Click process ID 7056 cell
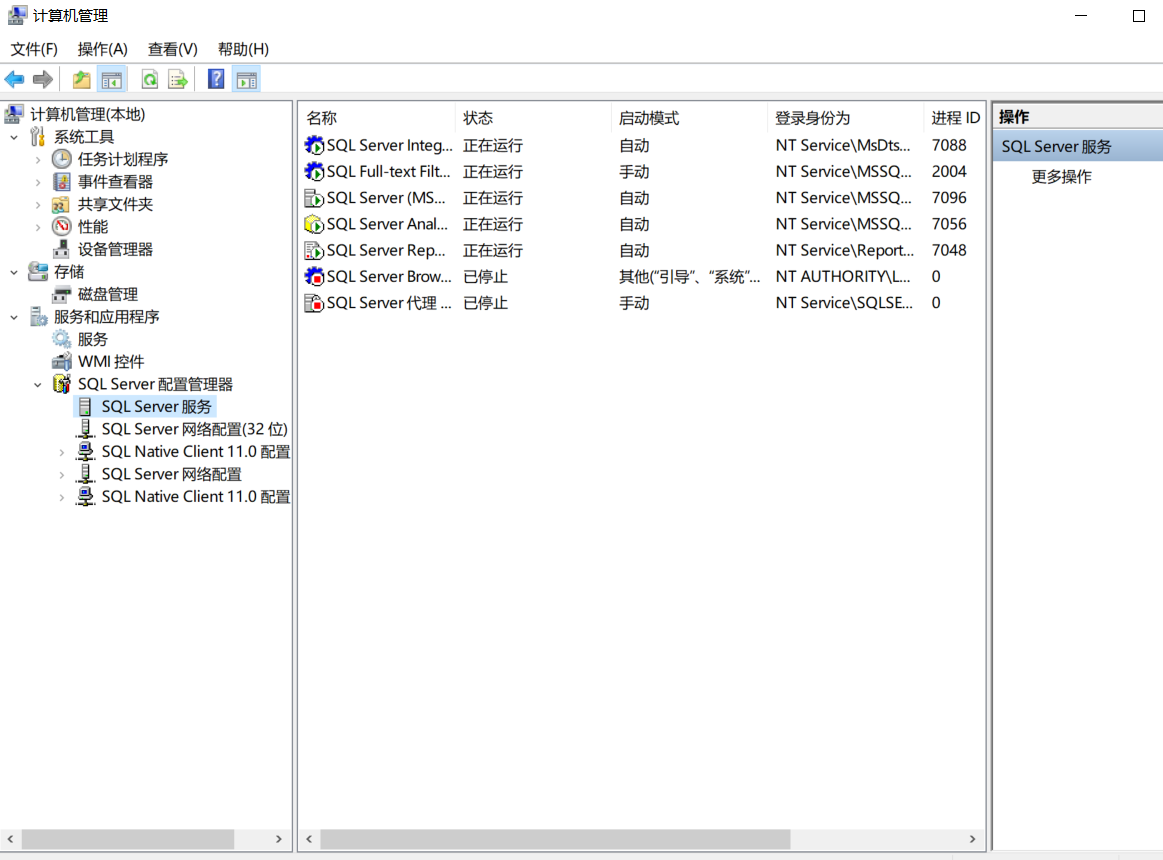The width and height of the screenshot is (1163, 860). tap(949, 224)
